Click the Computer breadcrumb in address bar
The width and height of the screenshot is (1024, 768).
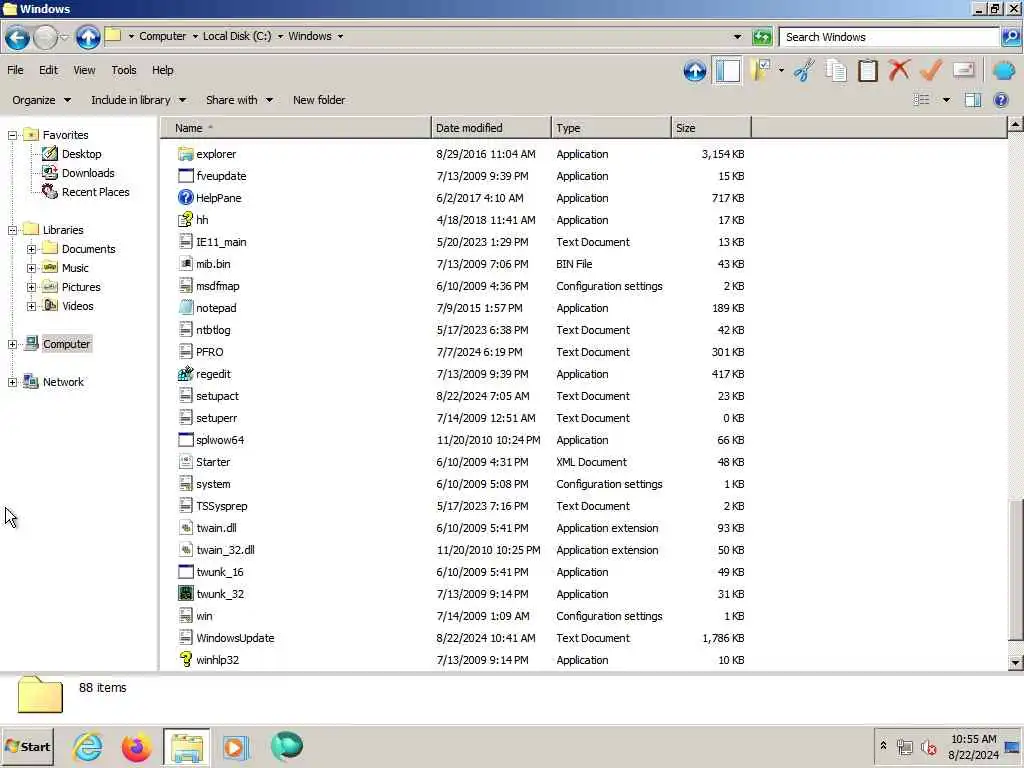(163, 37)
